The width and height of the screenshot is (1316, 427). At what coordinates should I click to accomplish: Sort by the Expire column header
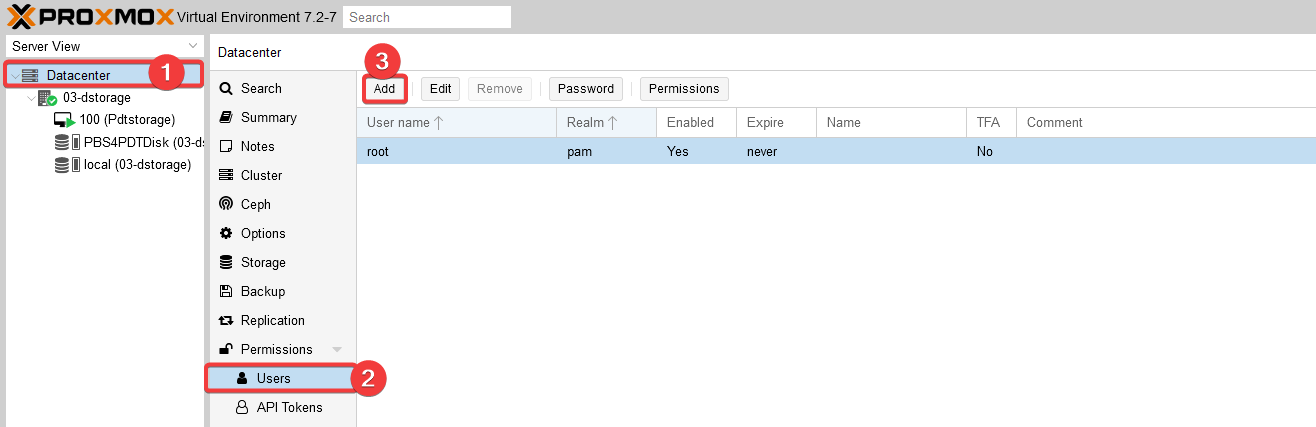pyautogui.click(x=777, y=123)
